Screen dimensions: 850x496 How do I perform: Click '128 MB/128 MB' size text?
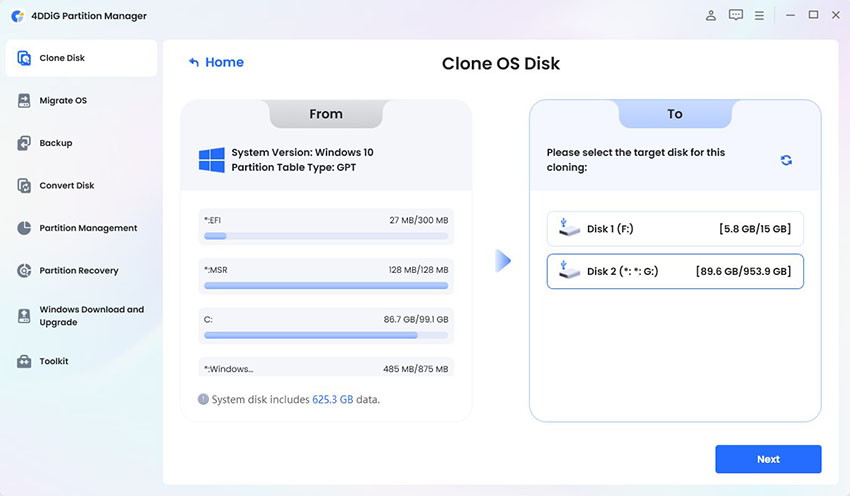click(x=418, y=270)
